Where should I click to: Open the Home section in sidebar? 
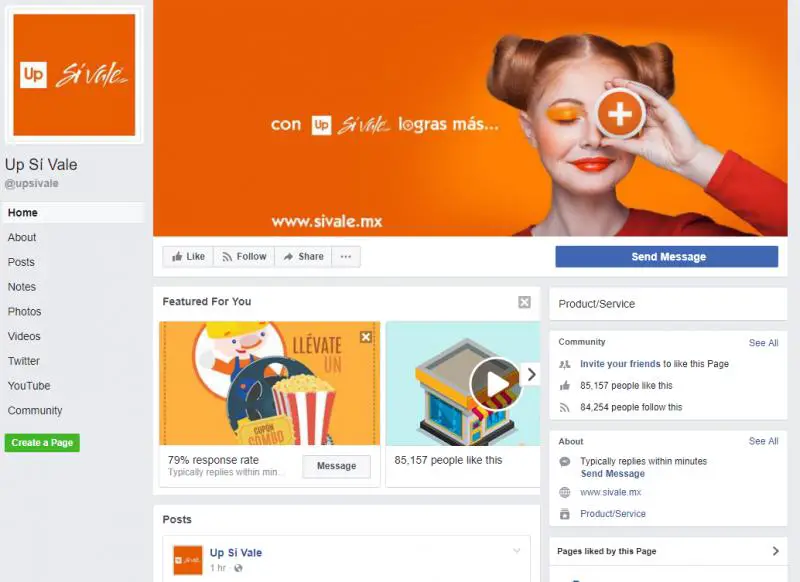(x=73, y=213)
